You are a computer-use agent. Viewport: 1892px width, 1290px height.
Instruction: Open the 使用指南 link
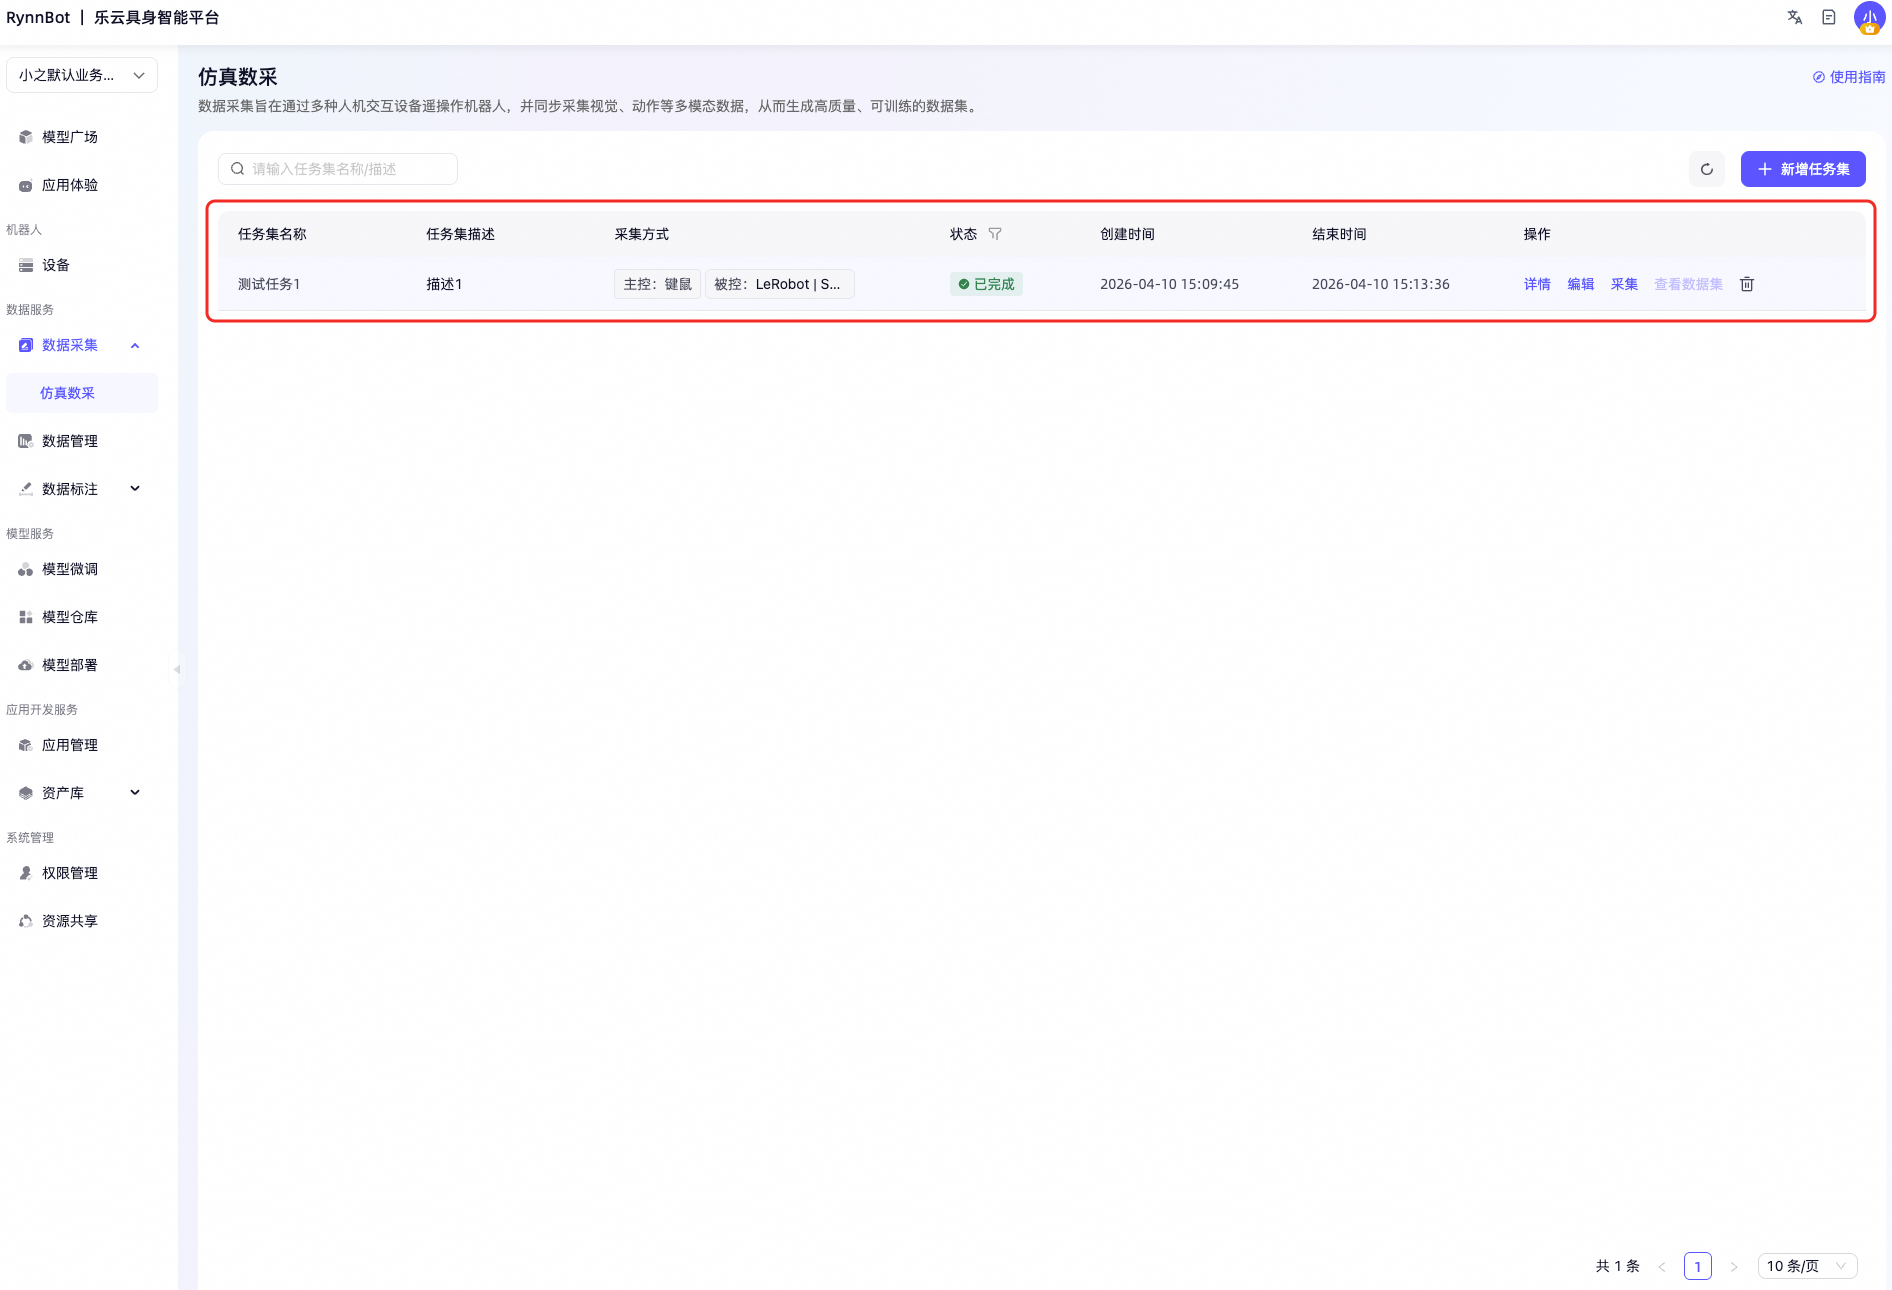tap(1849, 77)
